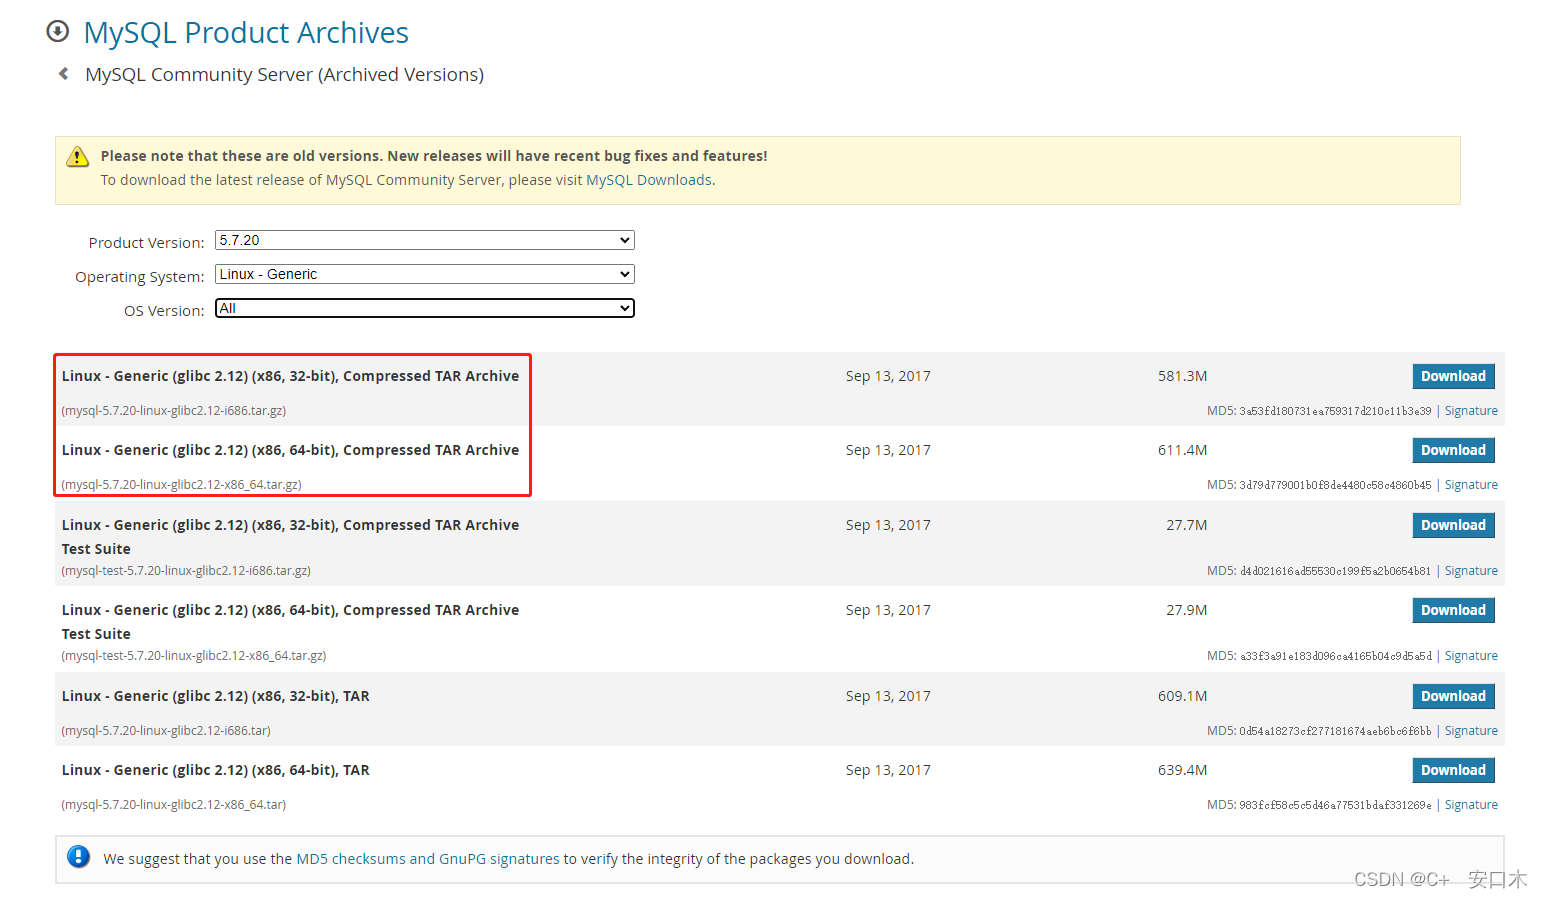
Task: Click the MD5 hash beginning 3a53fd180731
Action: point(1335,411)
